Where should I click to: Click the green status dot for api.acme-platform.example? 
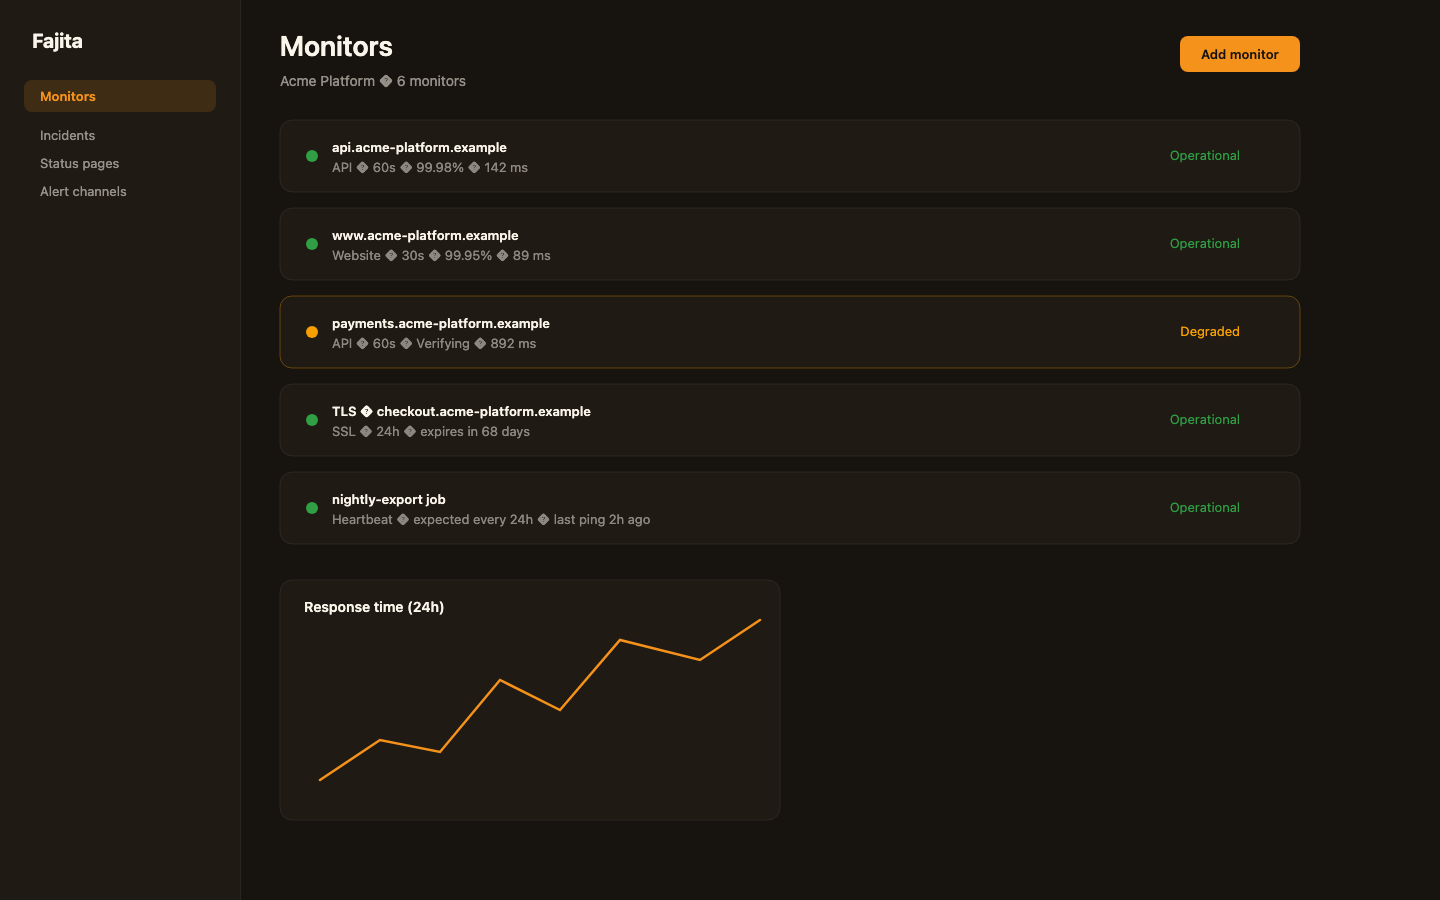312,156
